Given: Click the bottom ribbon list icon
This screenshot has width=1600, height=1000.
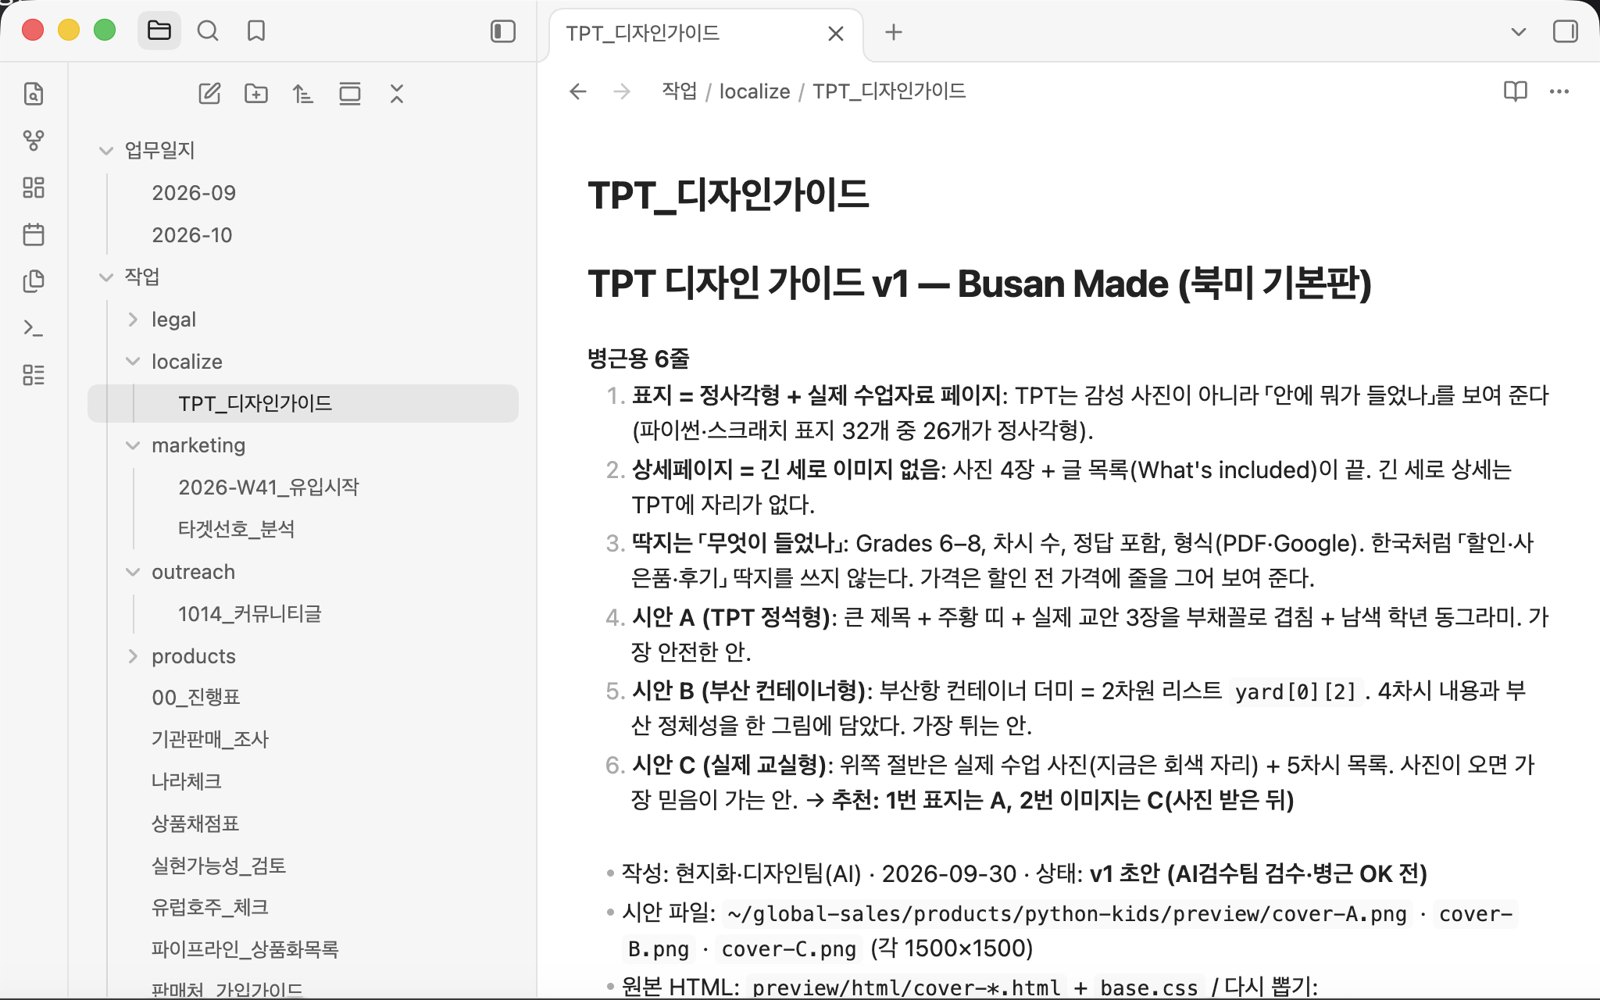Looking at the screenshot, I should click(33, 375).
